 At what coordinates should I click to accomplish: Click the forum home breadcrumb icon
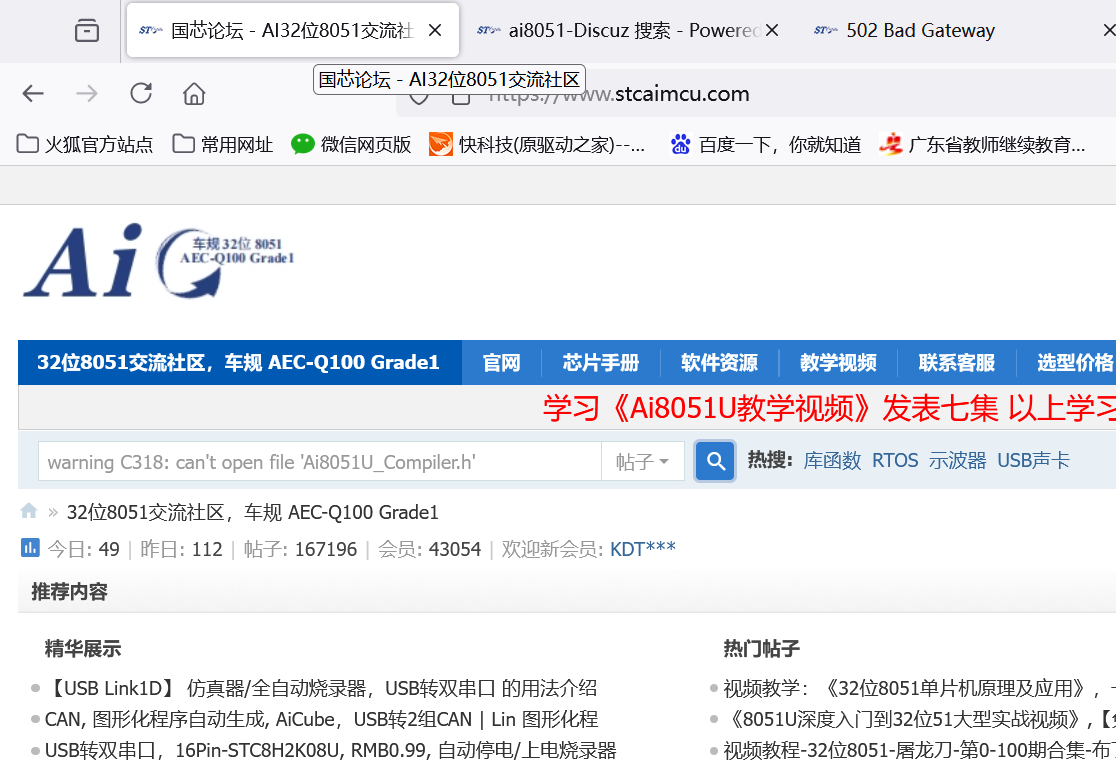click(29, 512)
